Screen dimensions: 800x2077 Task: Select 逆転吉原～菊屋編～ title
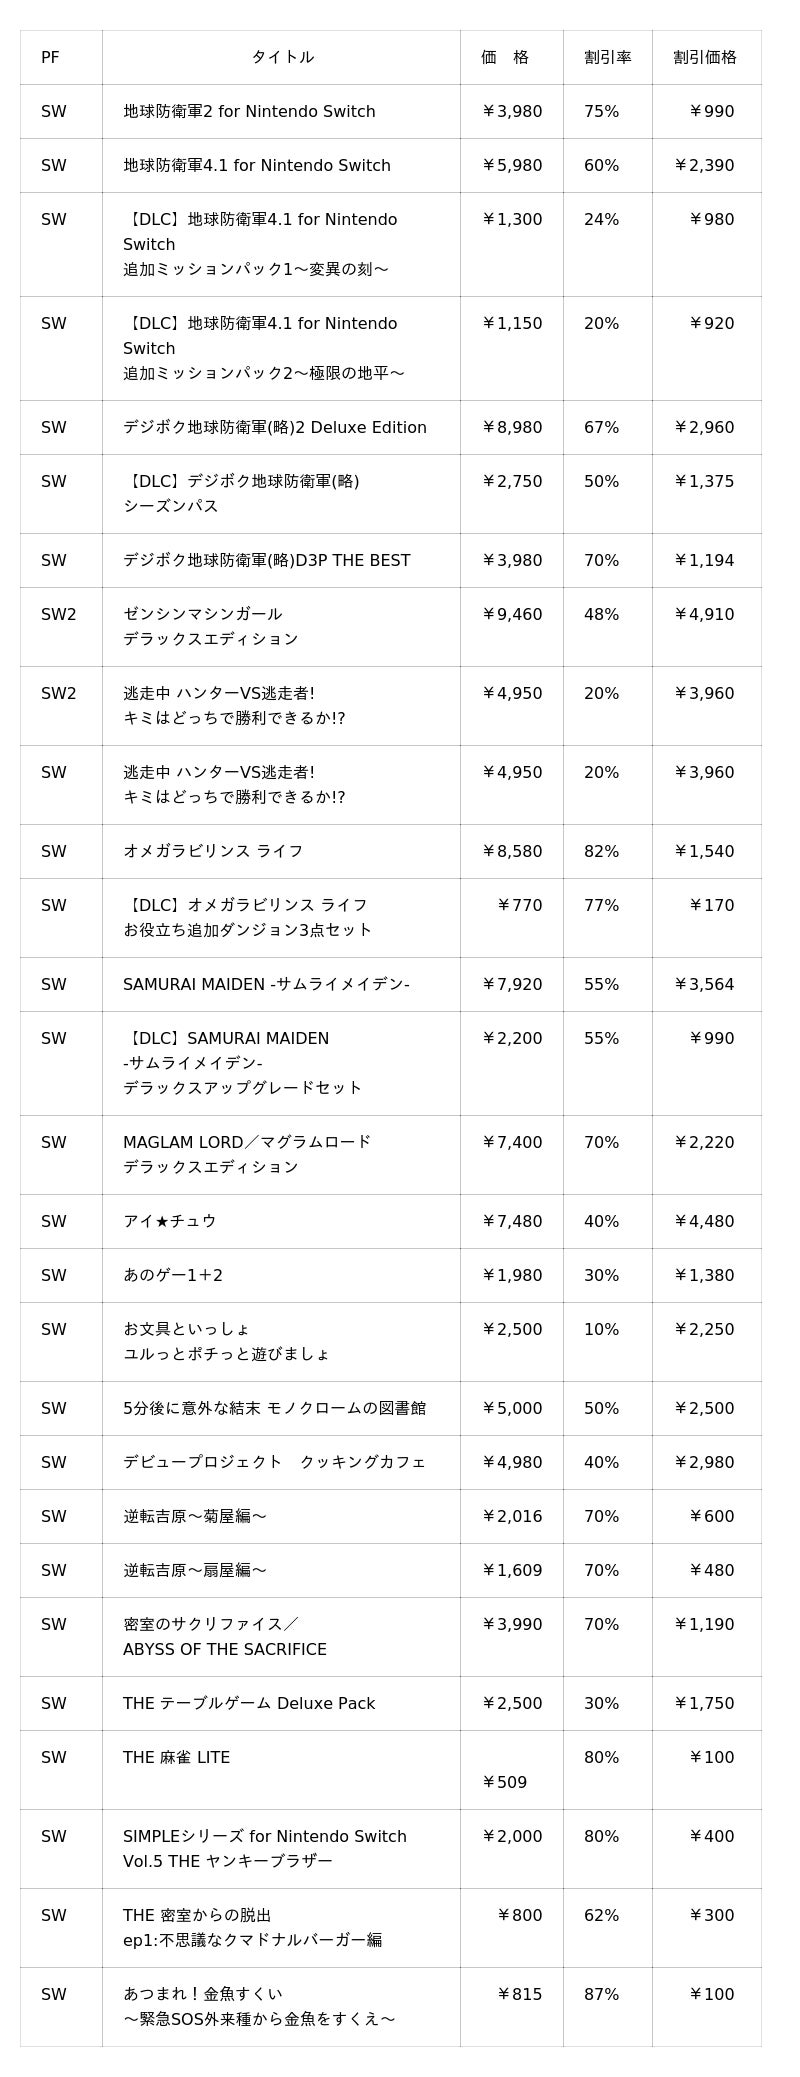coord(195,1516)
